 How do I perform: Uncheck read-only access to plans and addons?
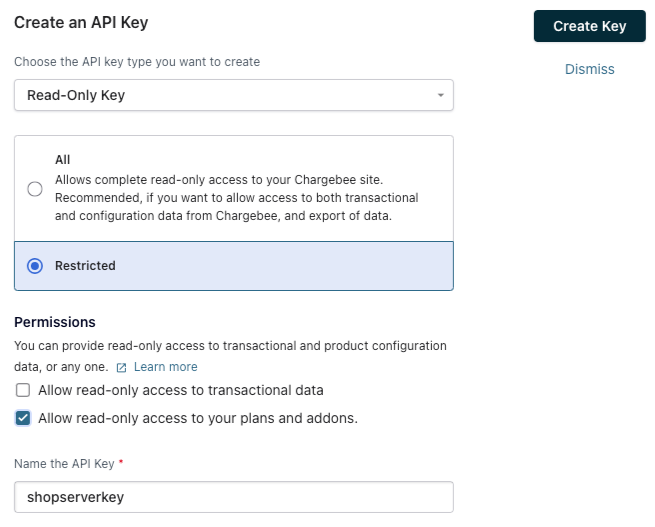point(23,418)
